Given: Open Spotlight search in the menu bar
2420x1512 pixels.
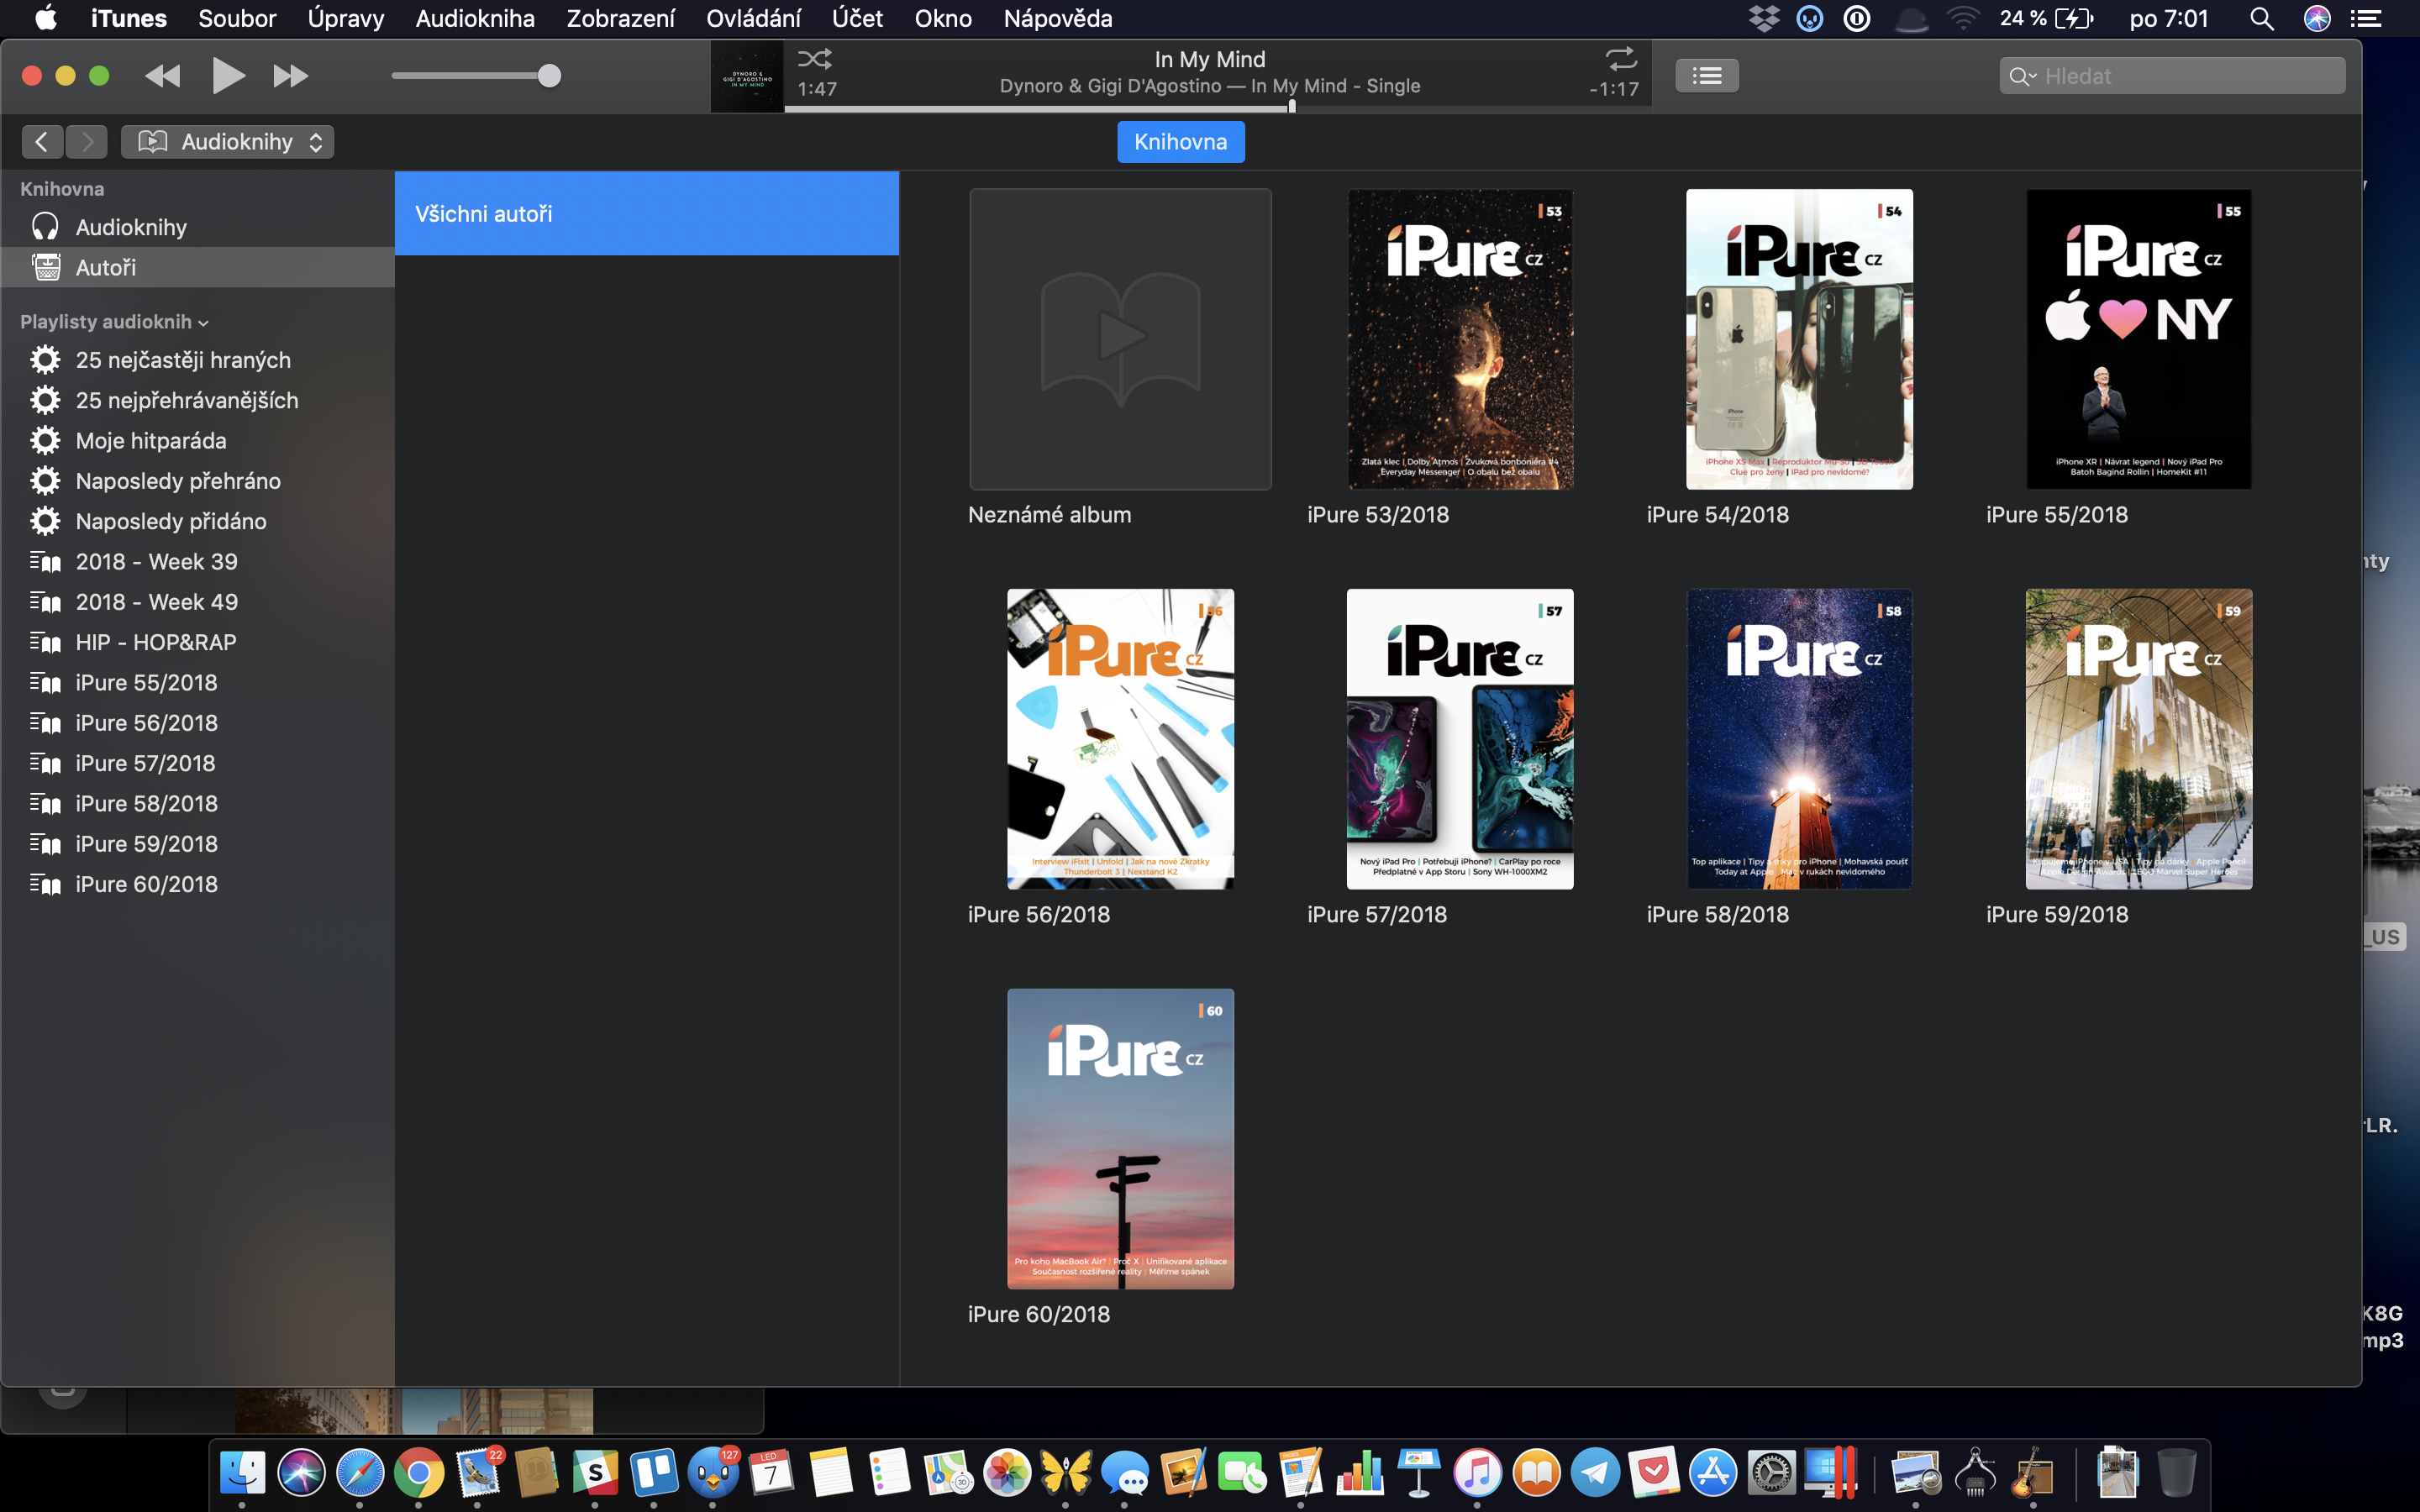Looking at the screenshot, I should point(2261,18).
